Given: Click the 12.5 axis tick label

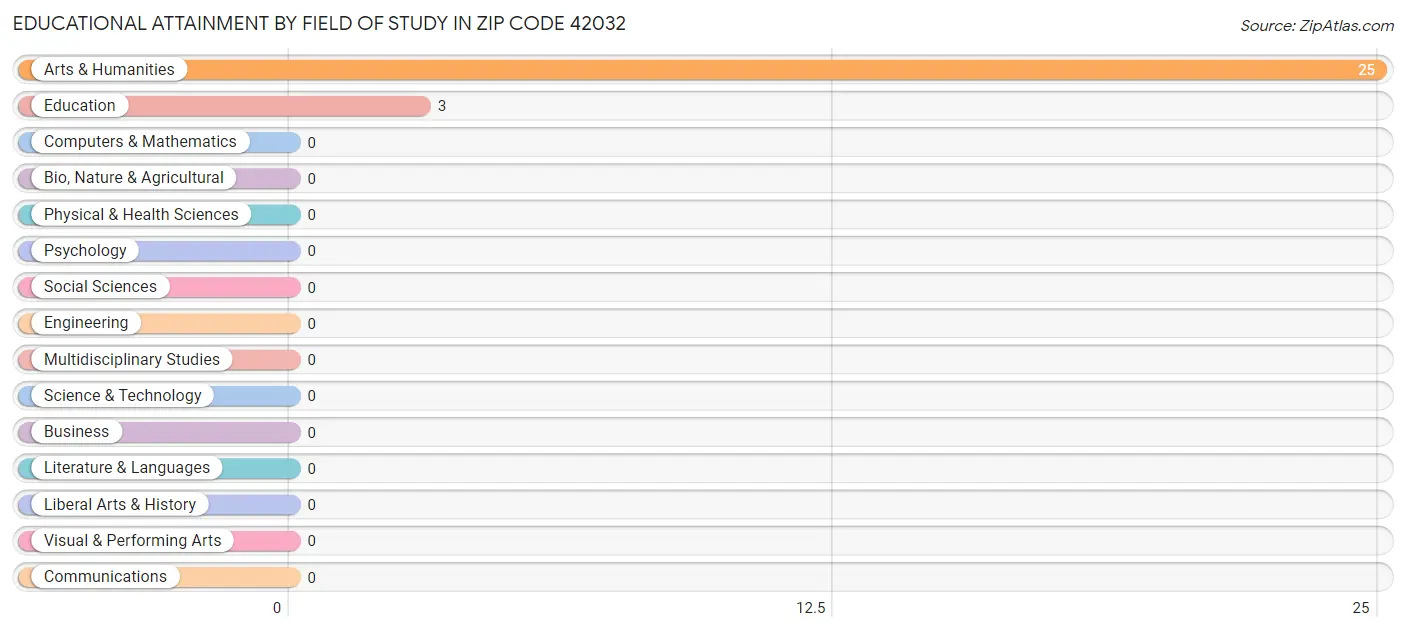Looking at the screenshot, I should (x=811, y=608).
